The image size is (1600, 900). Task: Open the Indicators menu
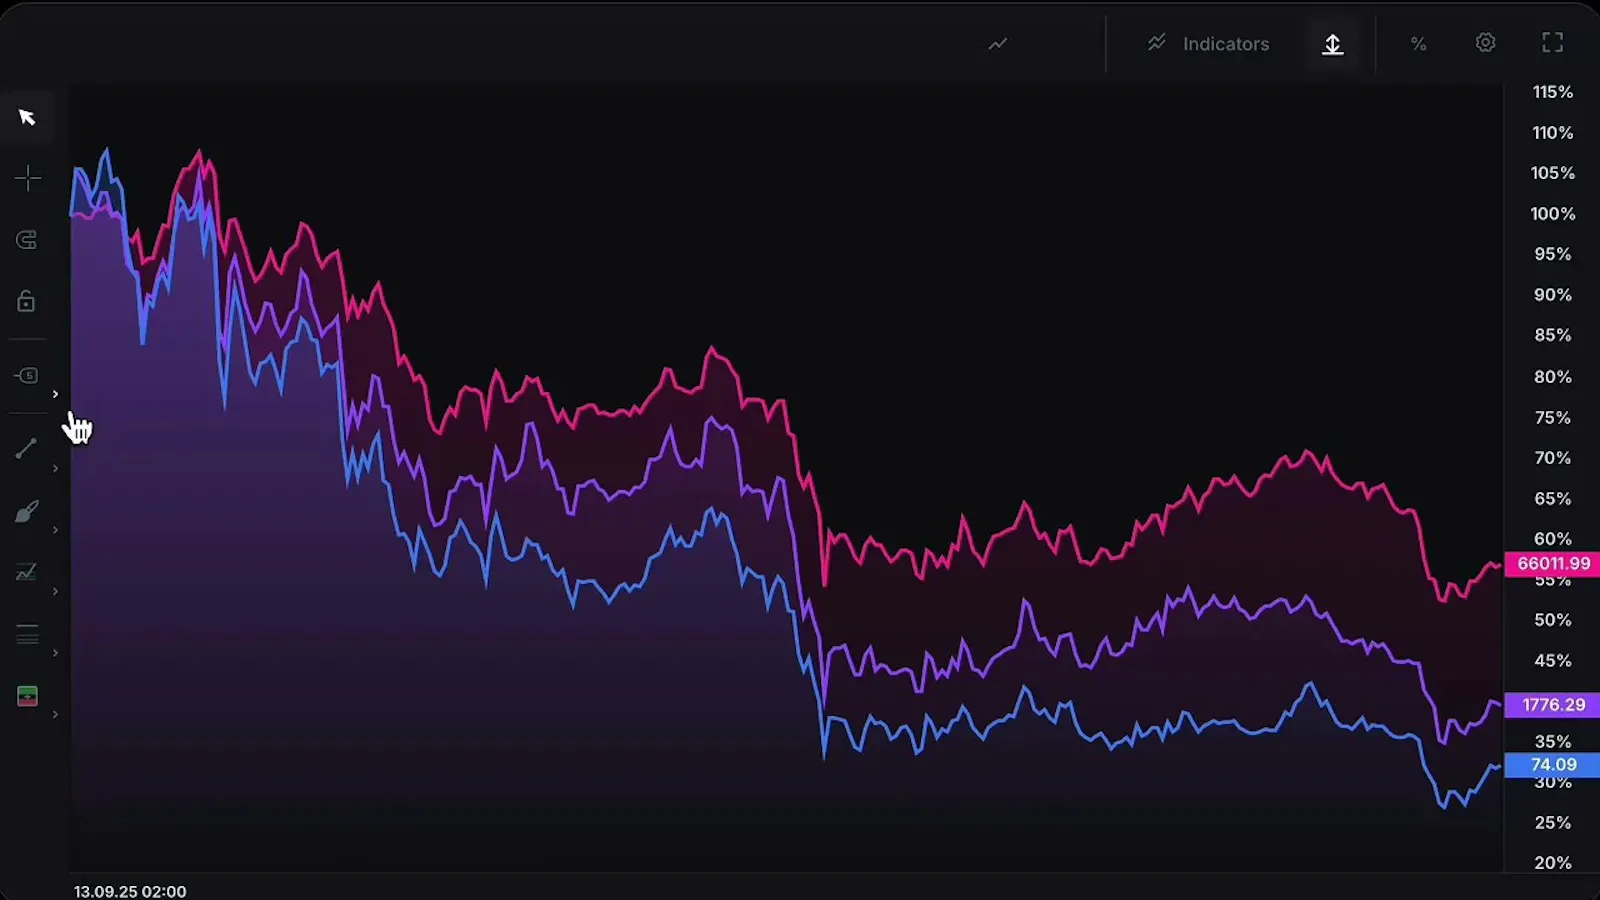click(1209, 44)
